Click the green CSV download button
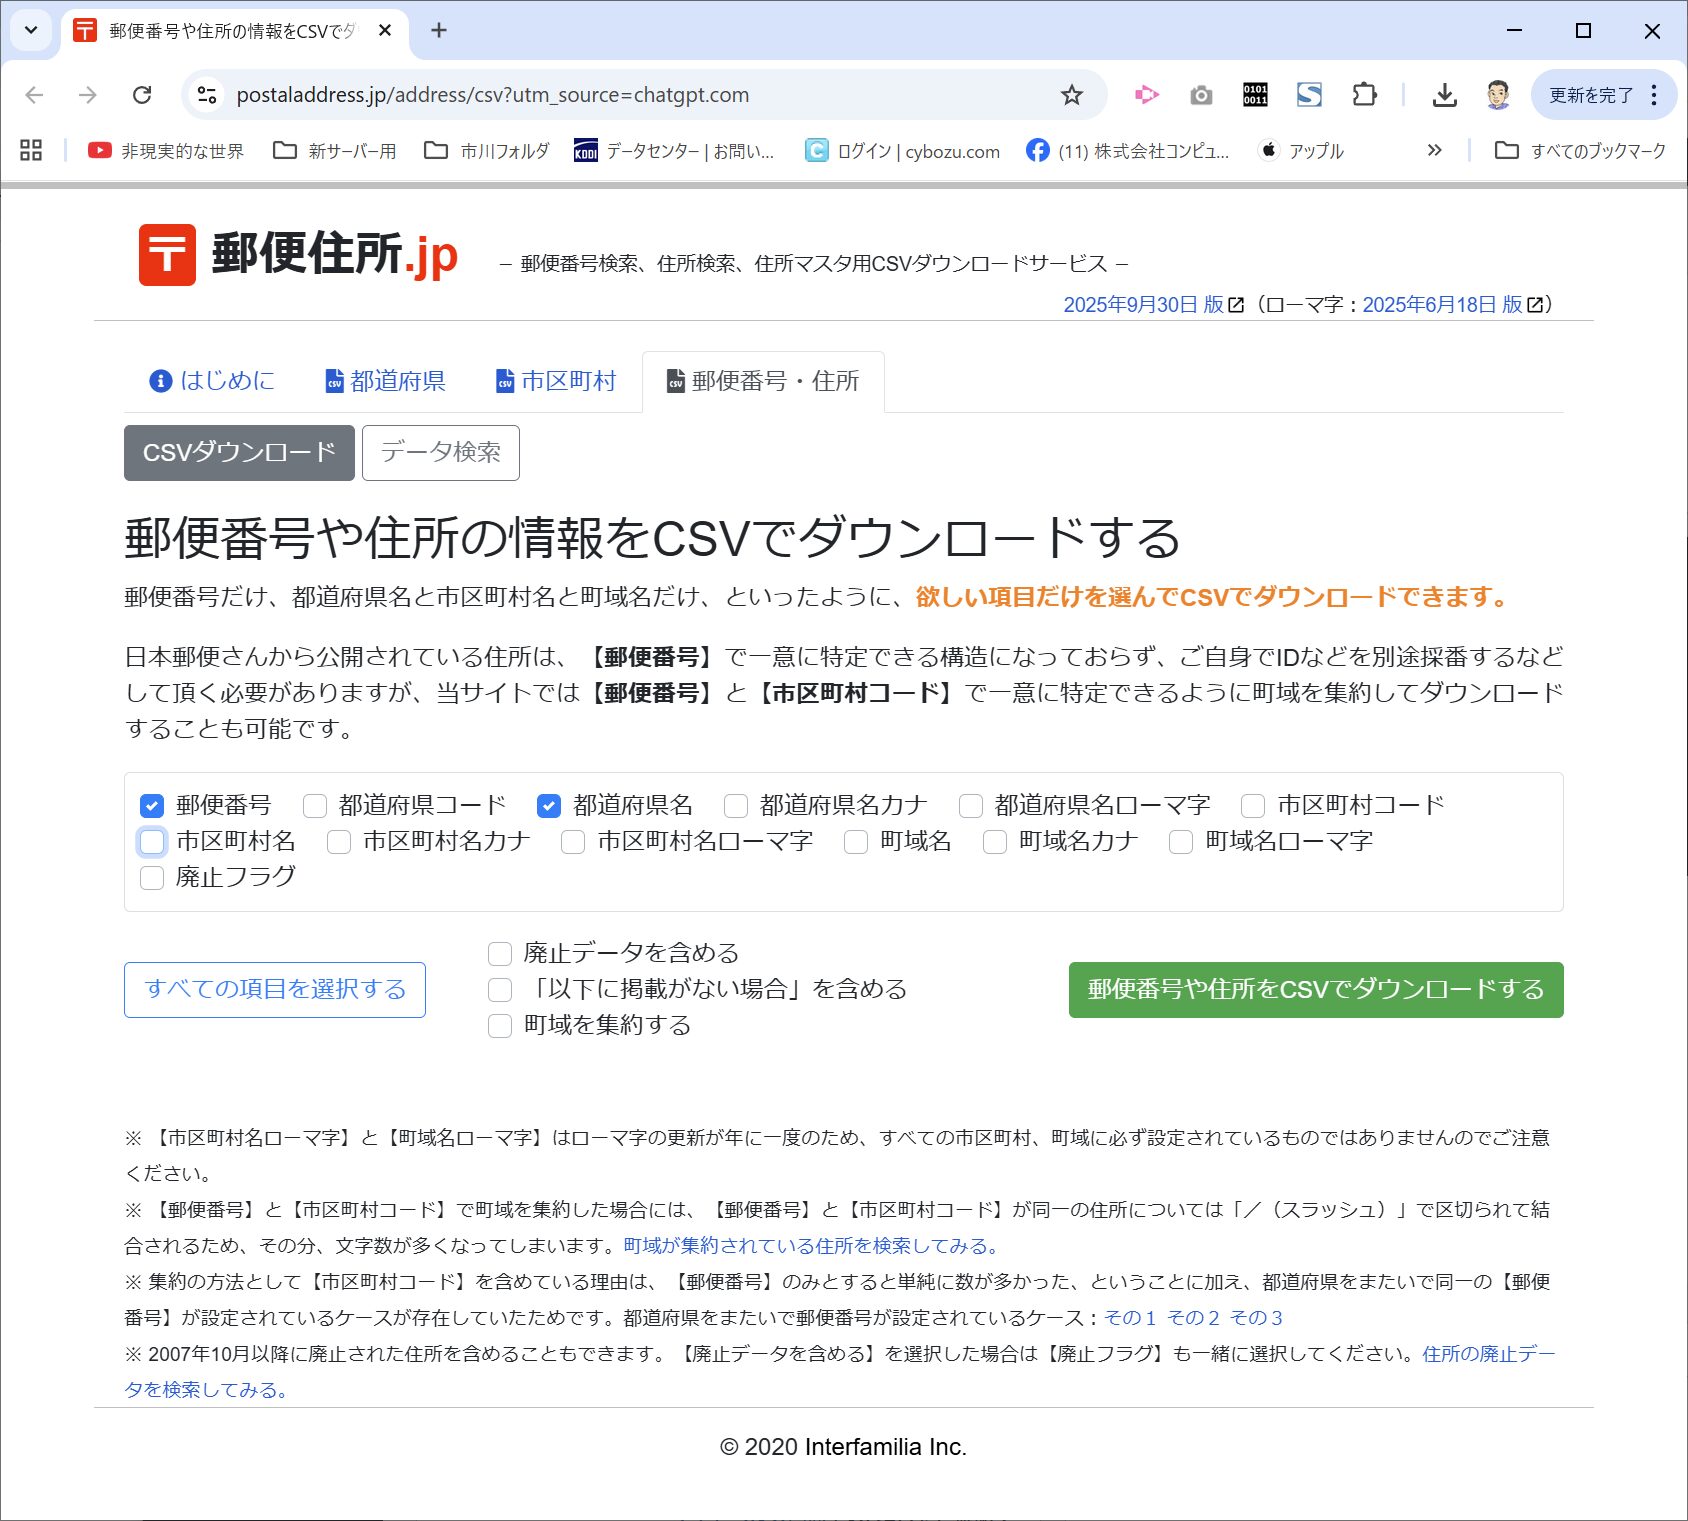The width and height of the screenshot is (1688, 1521). tap(1315, 990)
